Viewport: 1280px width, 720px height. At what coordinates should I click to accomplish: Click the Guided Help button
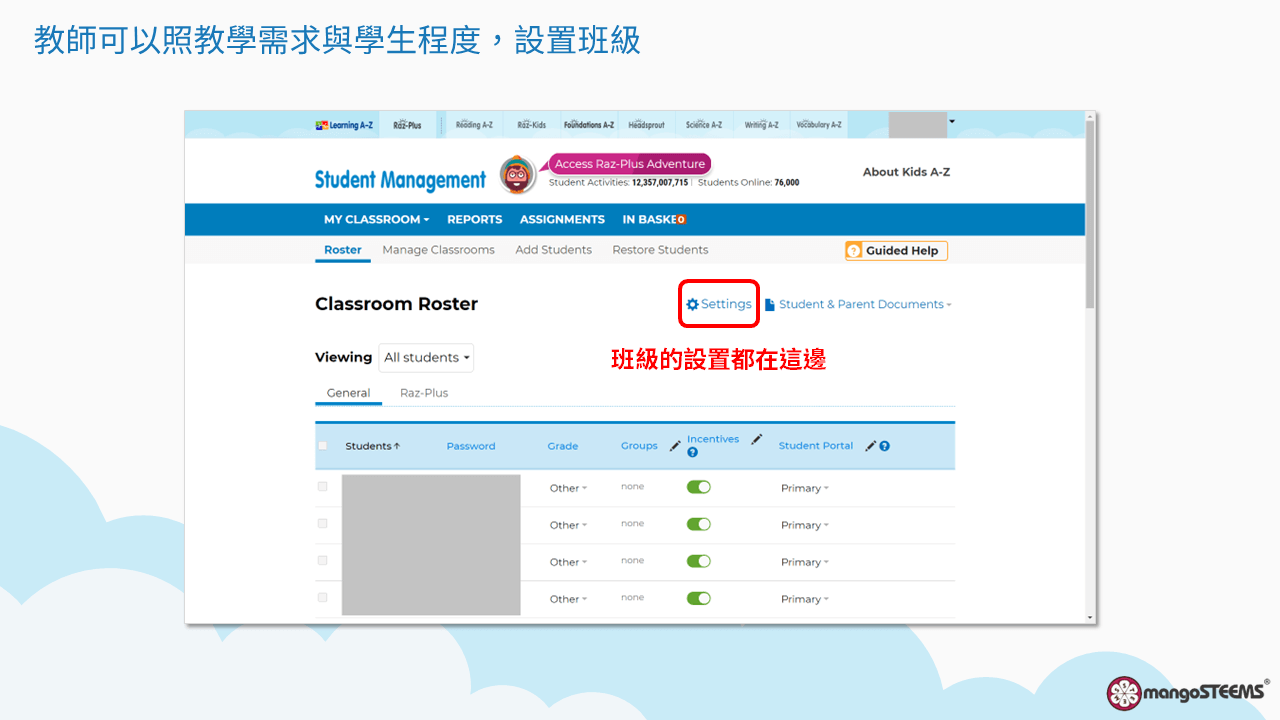pyautogui.click(x=896, y=251)
